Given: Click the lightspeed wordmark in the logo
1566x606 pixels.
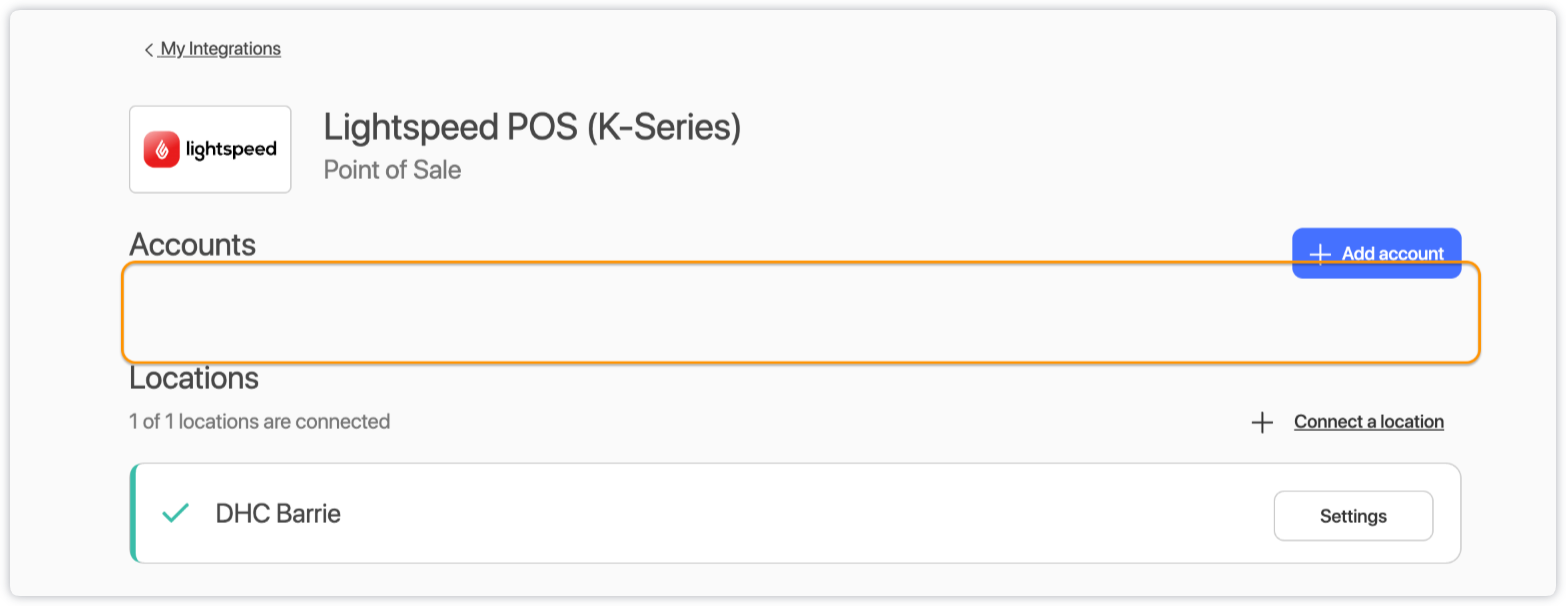Looking at the screenshot, I should point(231,150).
